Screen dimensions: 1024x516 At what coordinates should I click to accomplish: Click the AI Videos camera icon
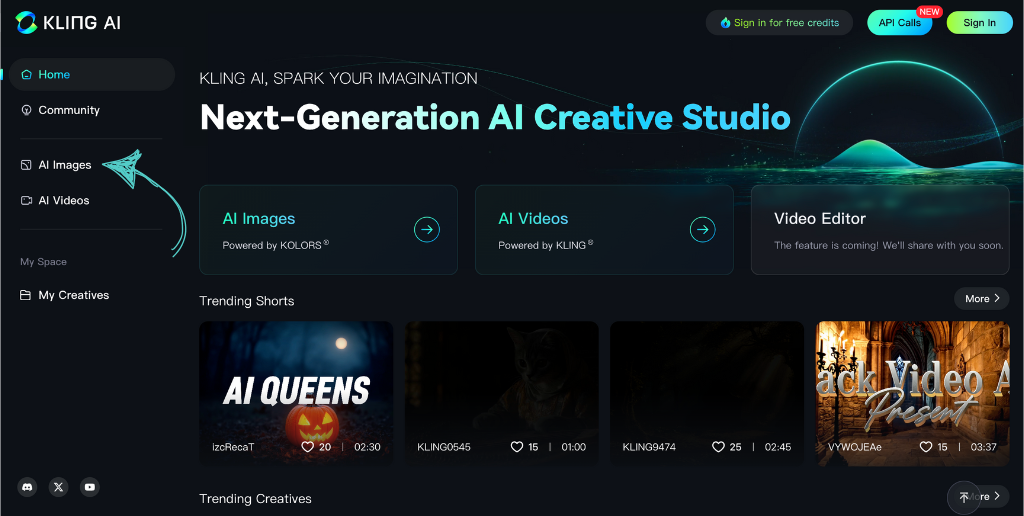[26, 201]
